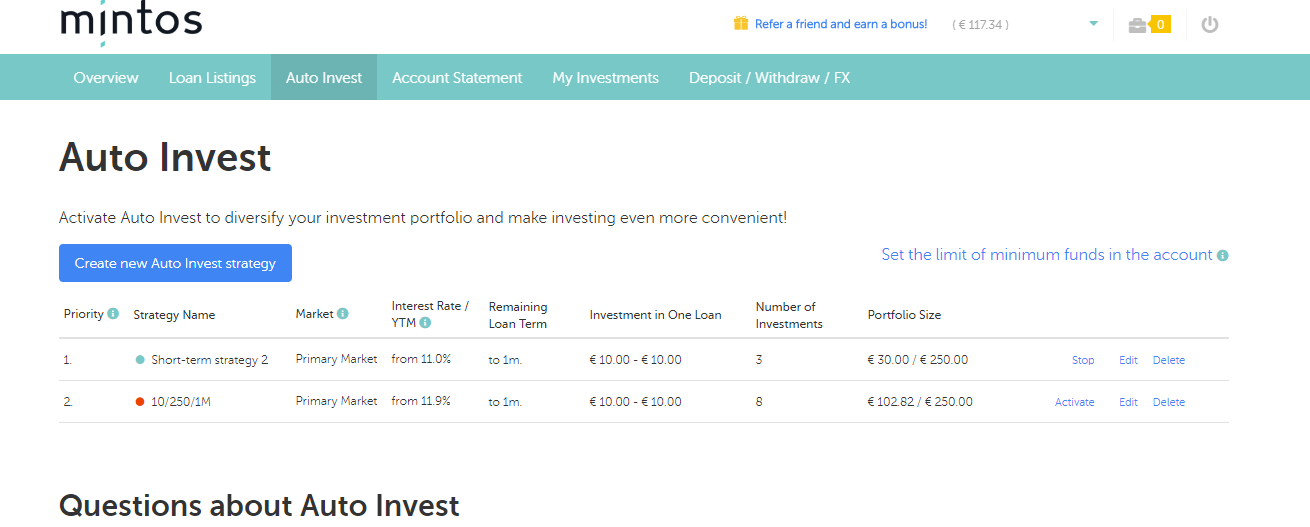Expand the account balance dropdown arrow
The width and height of the screenshot is (1310, 527).
tap(1093, 24)
